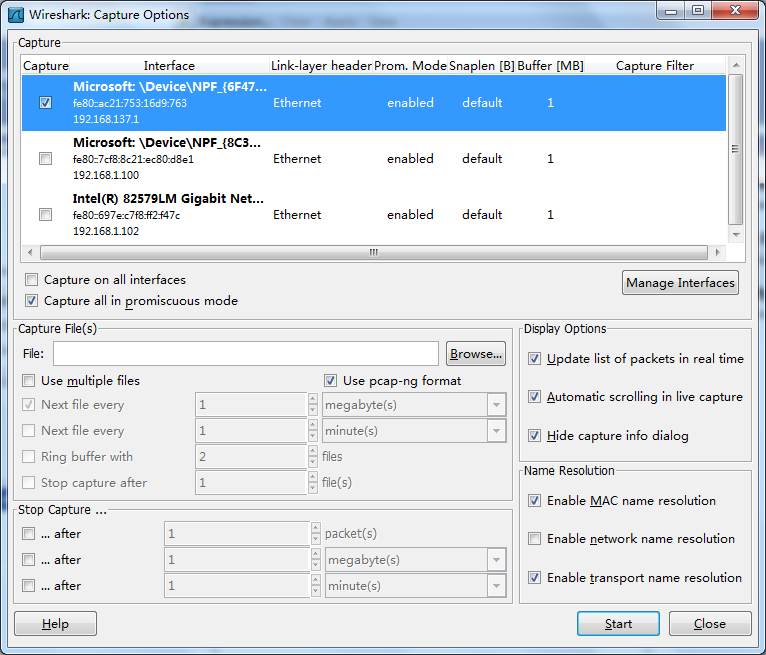Toggle Capture all in promiscuous mode

[x=32, y=301]
